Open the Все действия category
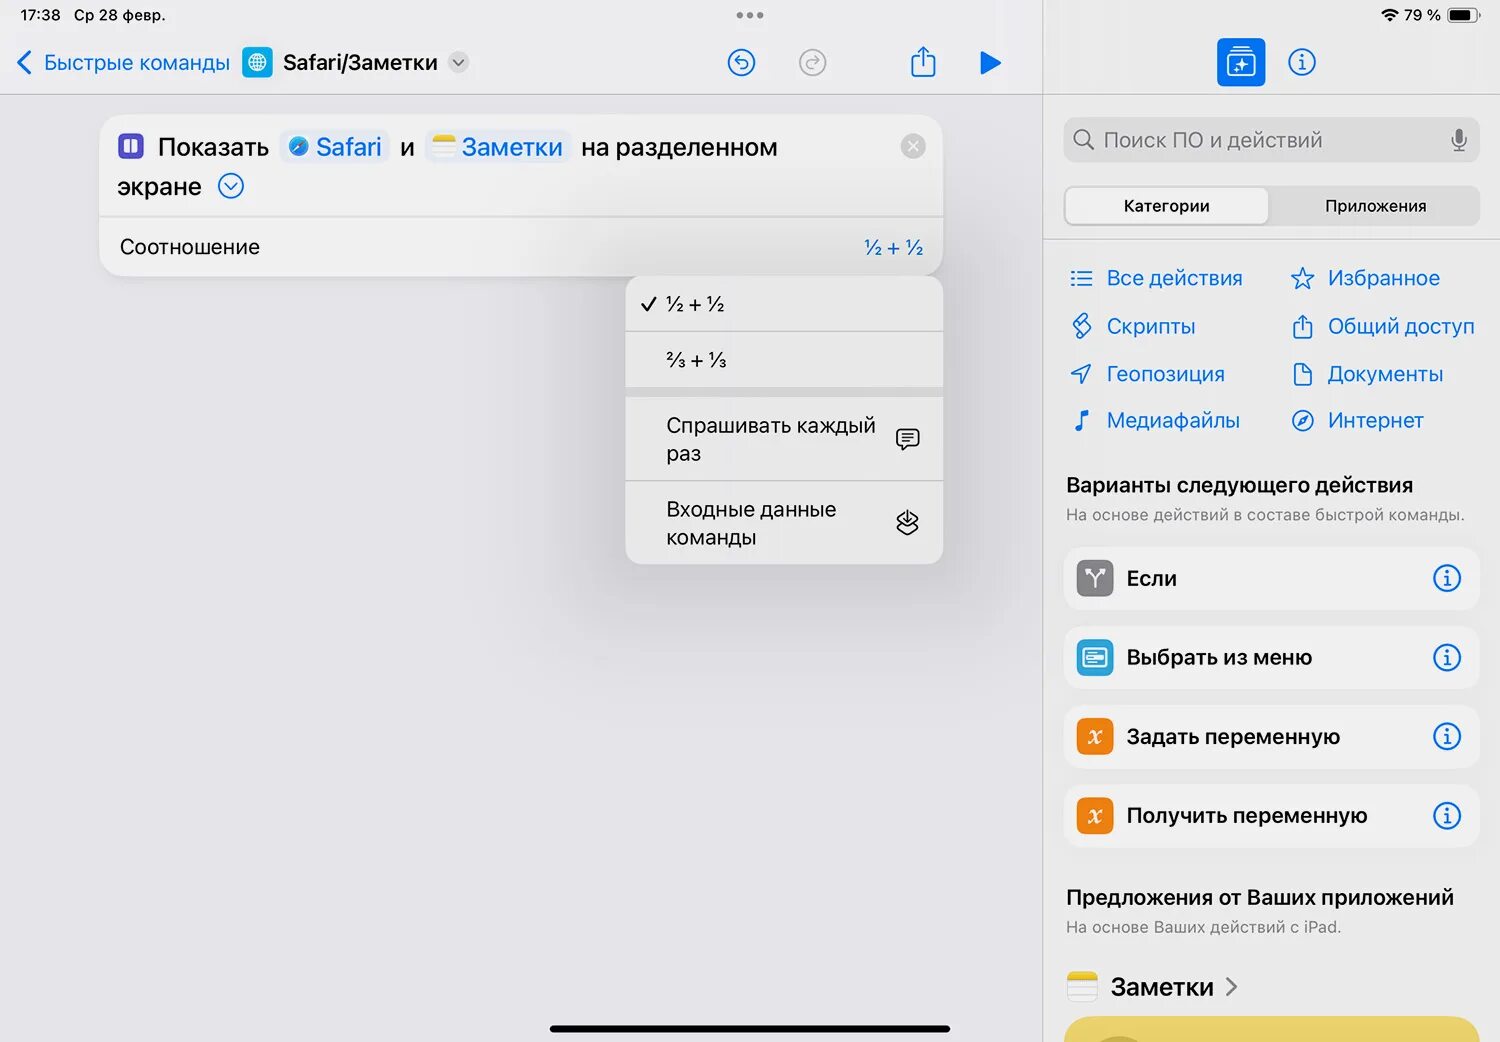Viewport: 1500px width, 1042px height. (1156, 278)
